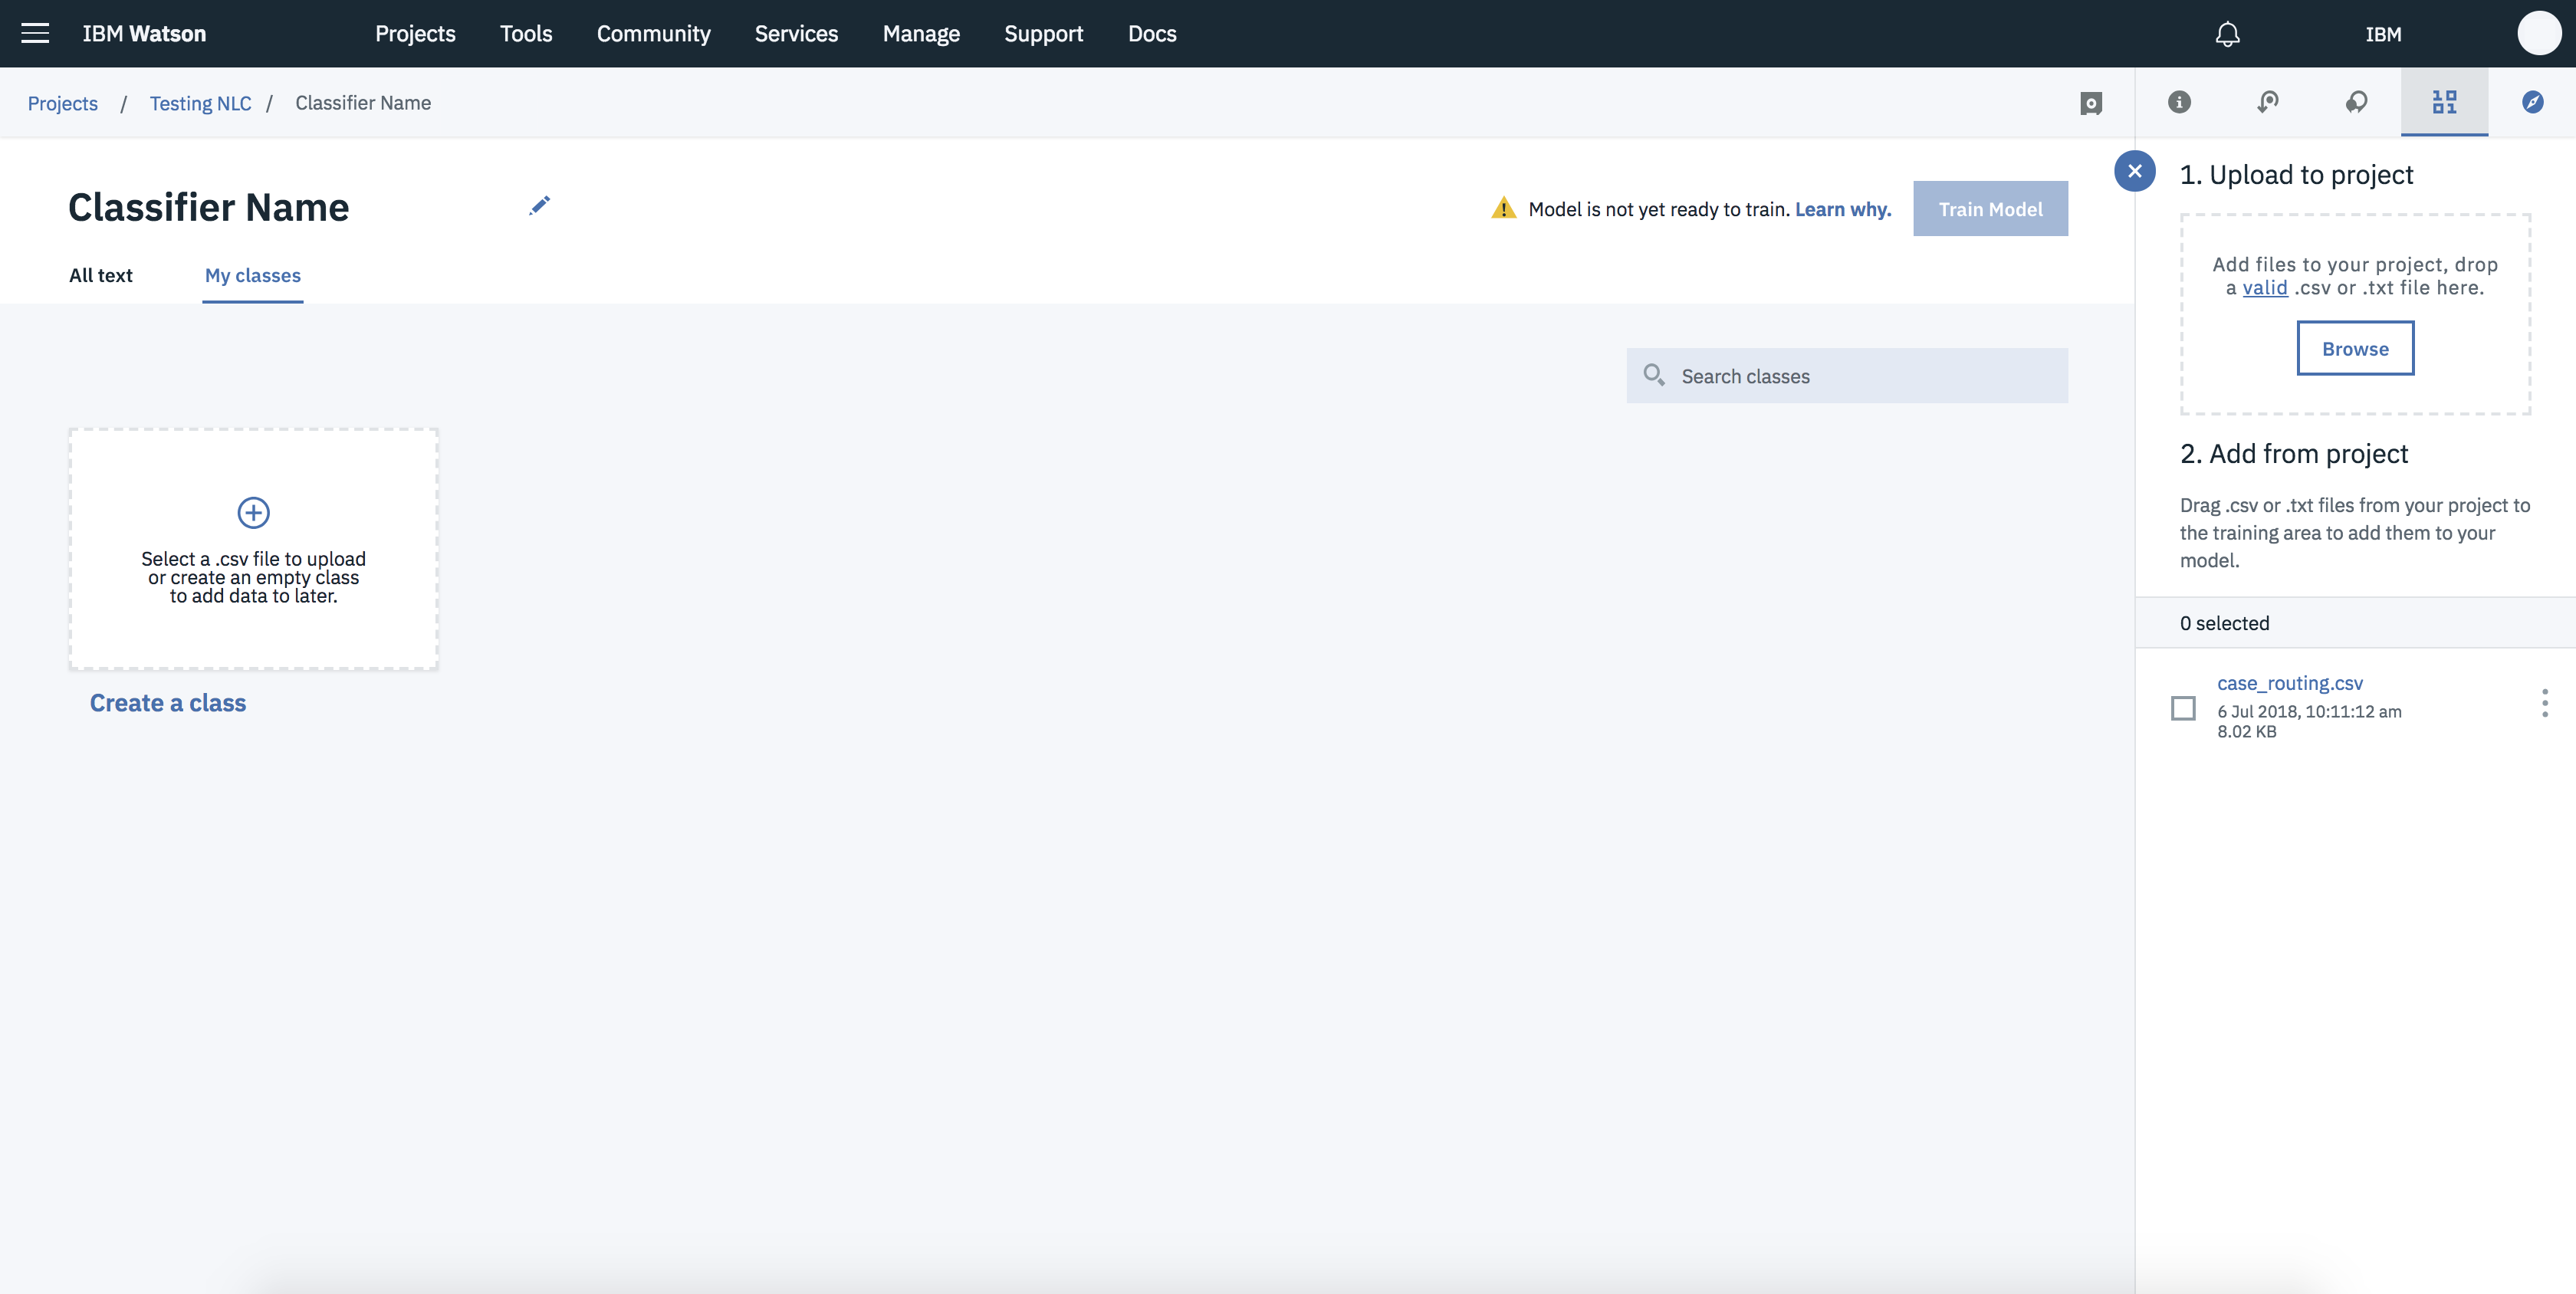Open the comments speech bubble icon

coord(2356,102)
